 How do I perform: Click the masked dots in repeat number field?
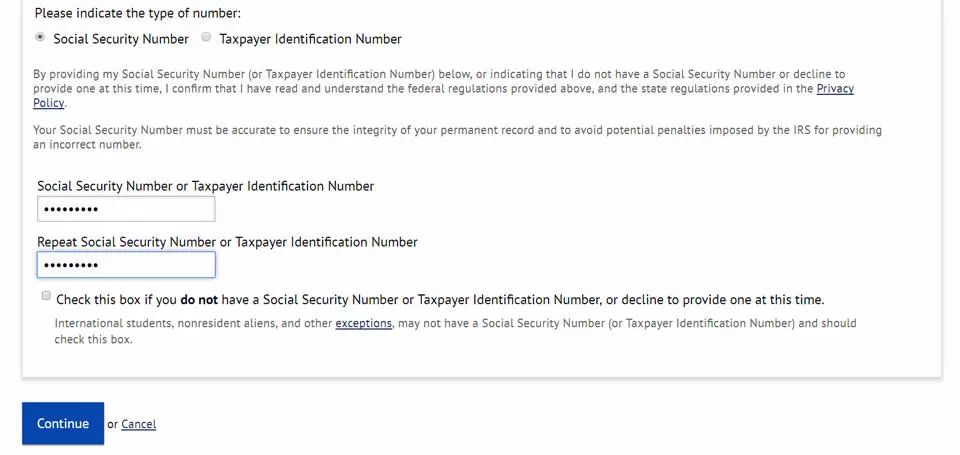[x=72, y=266]
